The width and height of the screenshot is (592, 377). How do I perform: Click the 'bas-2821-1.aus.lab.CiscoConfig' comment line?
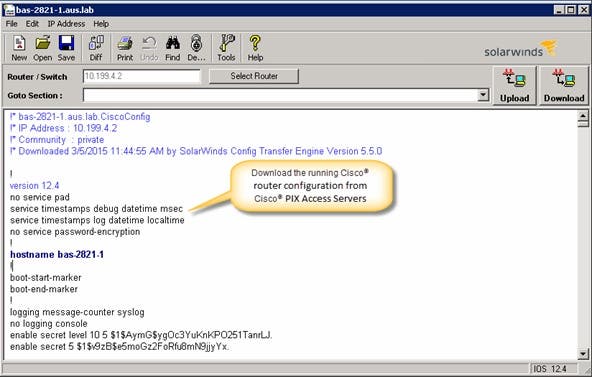tap(80, 117)
